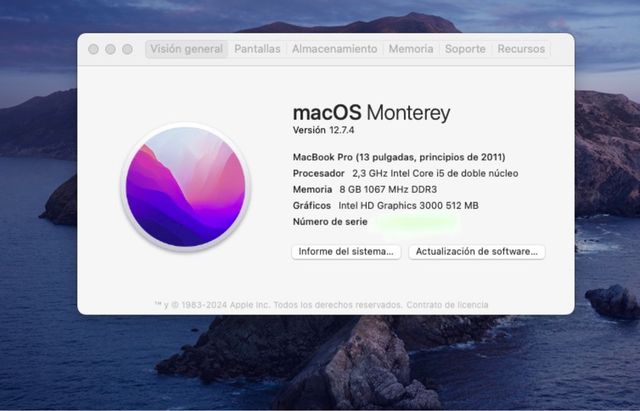
Task: Minimize the window with middle traffic light
Action: (x=110, y=49)
